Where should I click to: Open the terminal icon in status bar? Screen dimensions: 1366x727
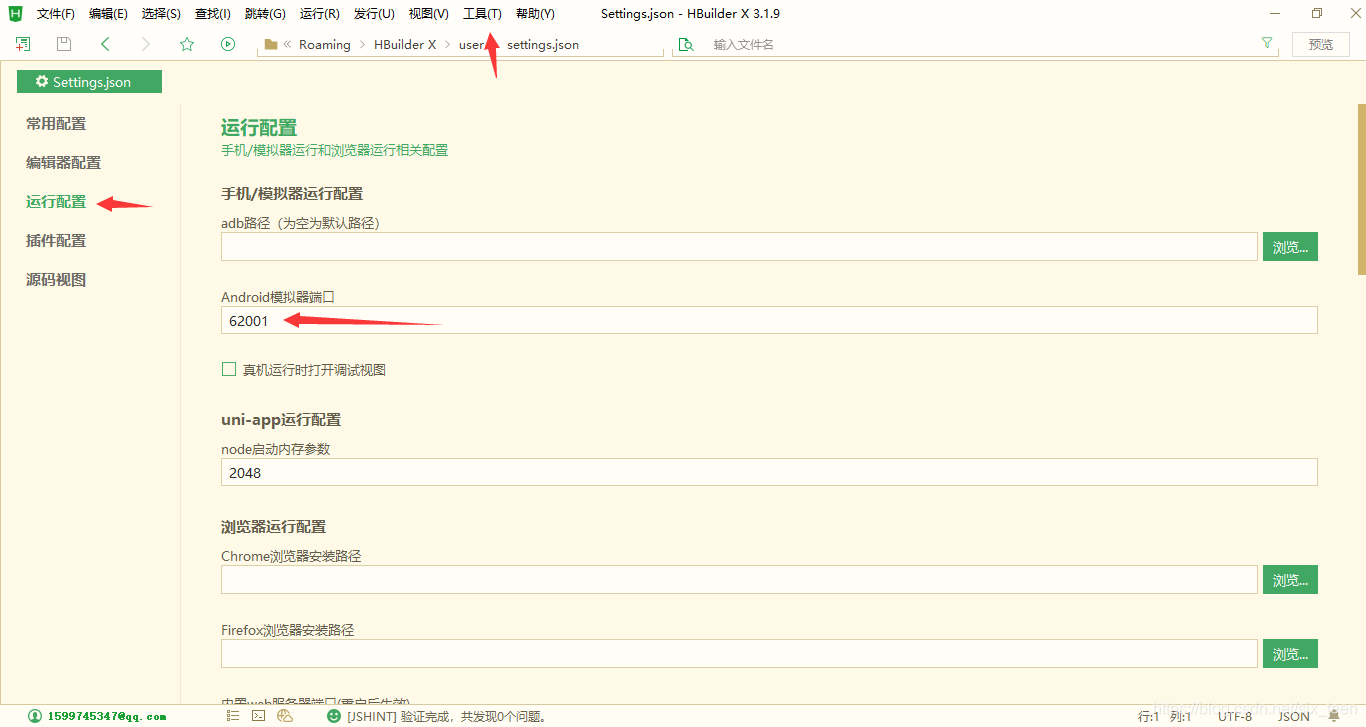click(258, 716)
